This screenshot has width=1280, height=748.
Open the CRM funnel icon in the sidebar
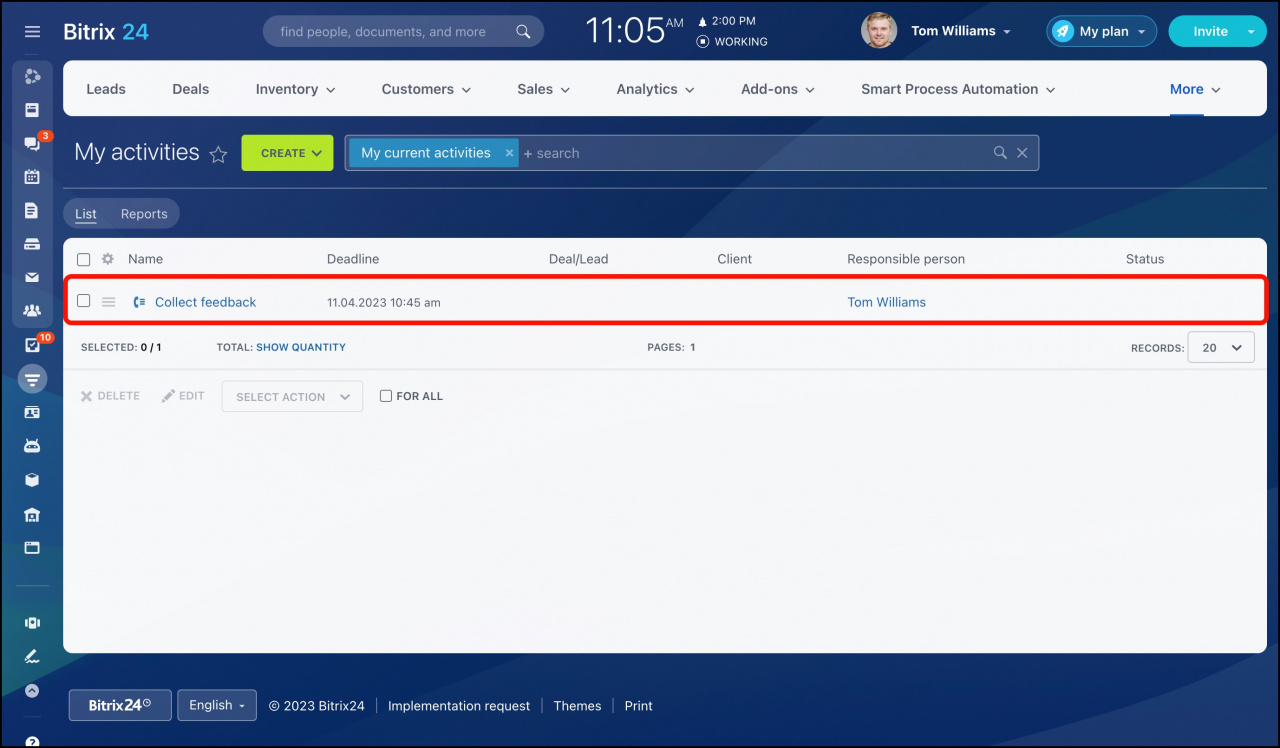(32, 379)
